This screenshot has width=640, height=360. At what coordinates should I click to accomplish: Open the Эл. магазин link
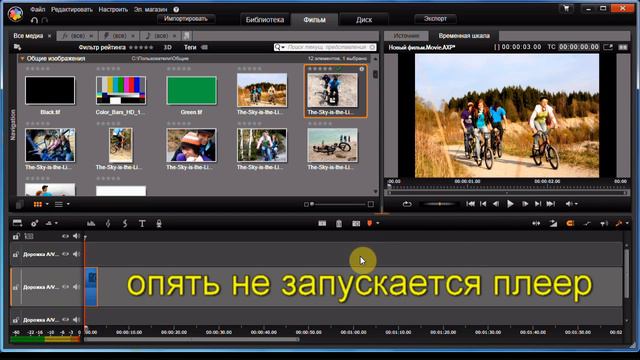pos(151,9)
